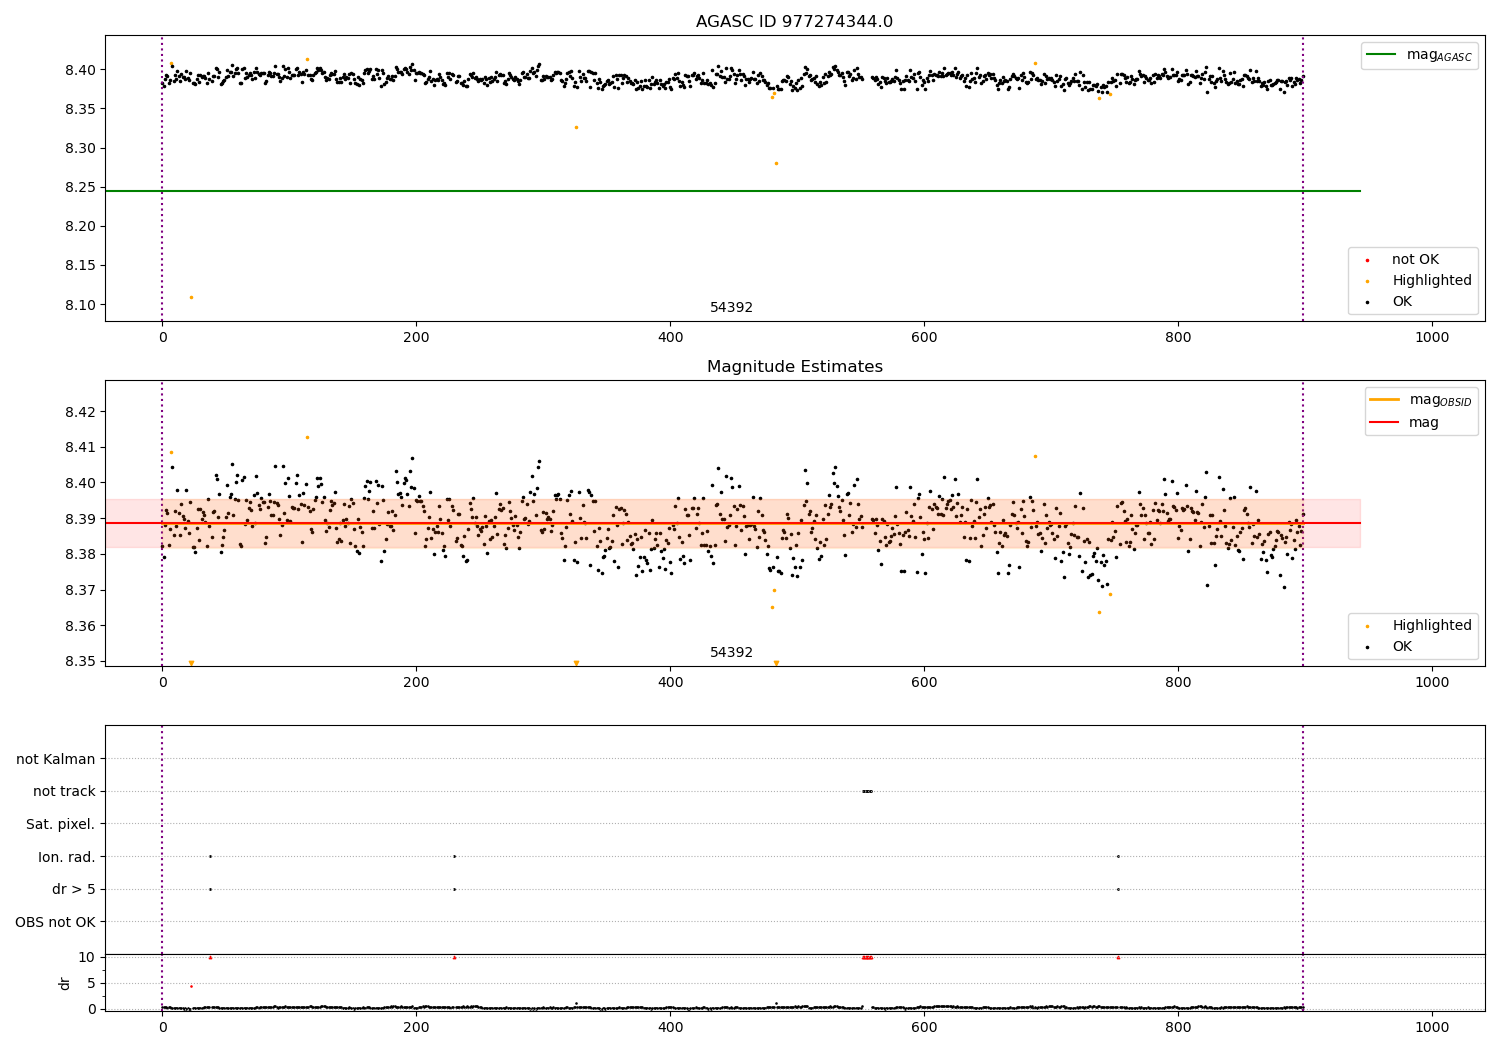Click the cluster of 'not track' points
Screen dimensions: 1500x1050
coord(867,791)
